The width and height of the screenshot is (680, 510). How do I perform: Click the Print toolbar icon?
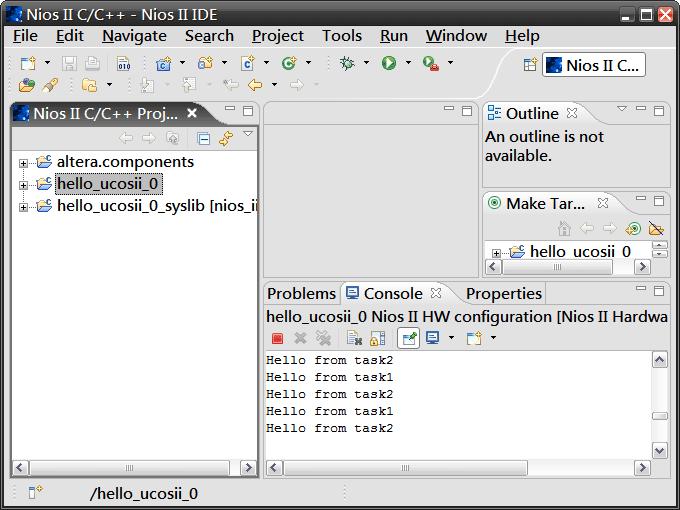point(92,63)
